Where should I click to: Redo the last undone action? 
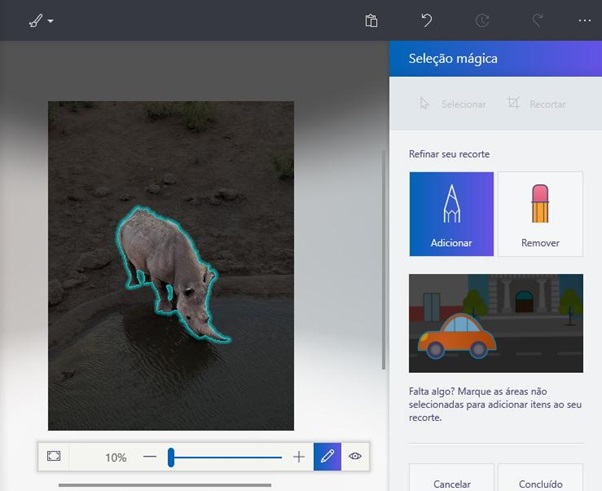click(x=538, y=20)
